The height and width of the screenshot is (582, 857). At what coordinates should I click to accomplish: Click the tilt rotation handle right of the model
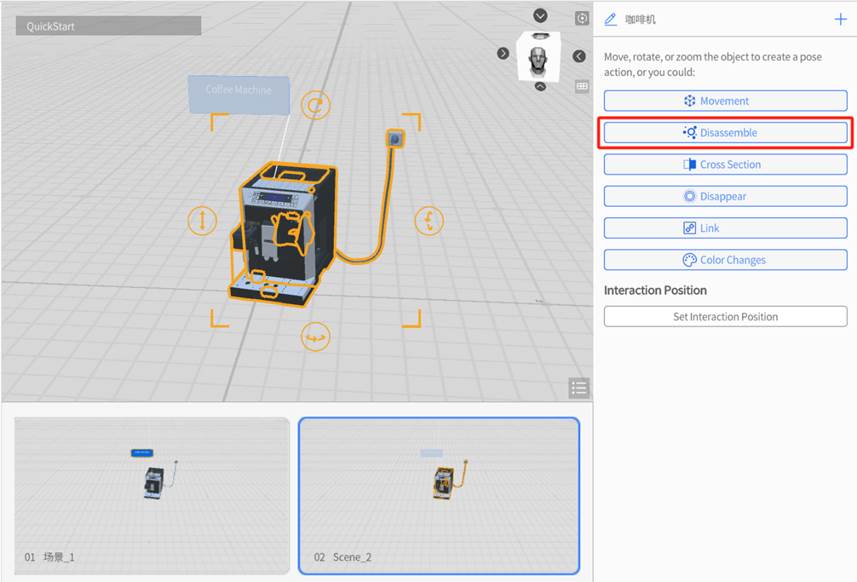429,220
